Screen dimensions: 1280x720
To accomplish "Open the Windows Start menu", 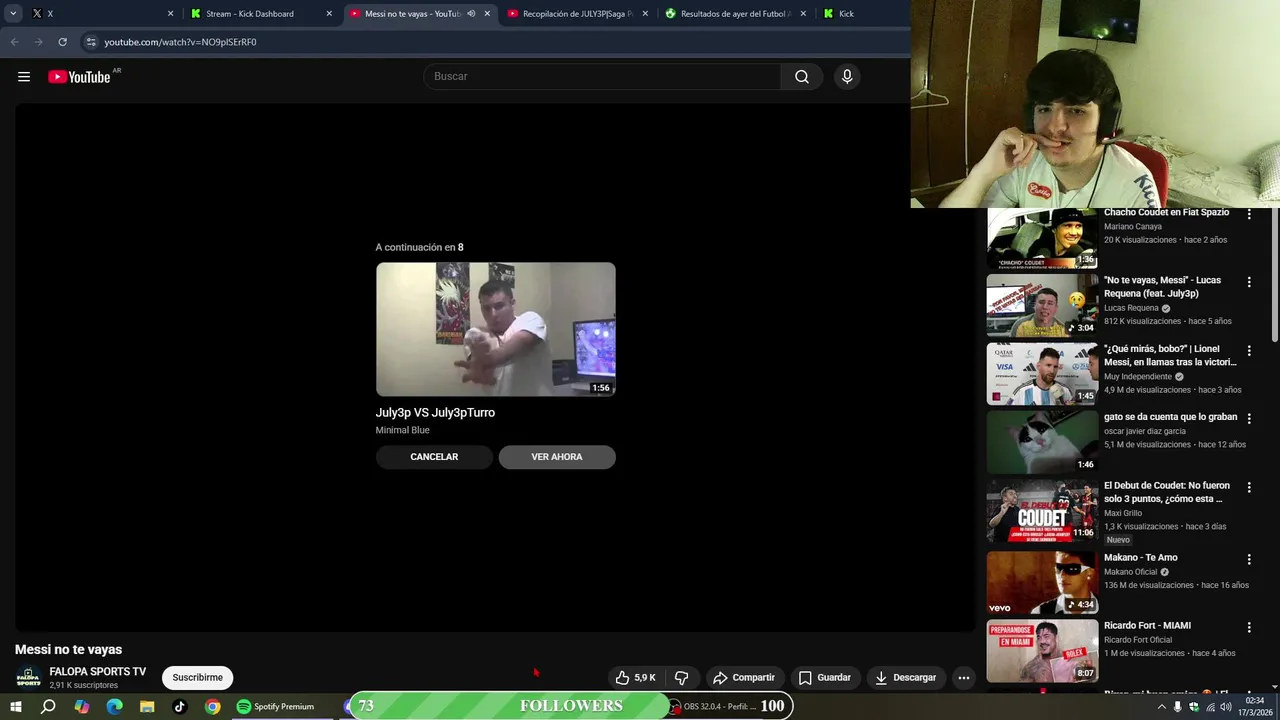I will [x=15, y=706].
